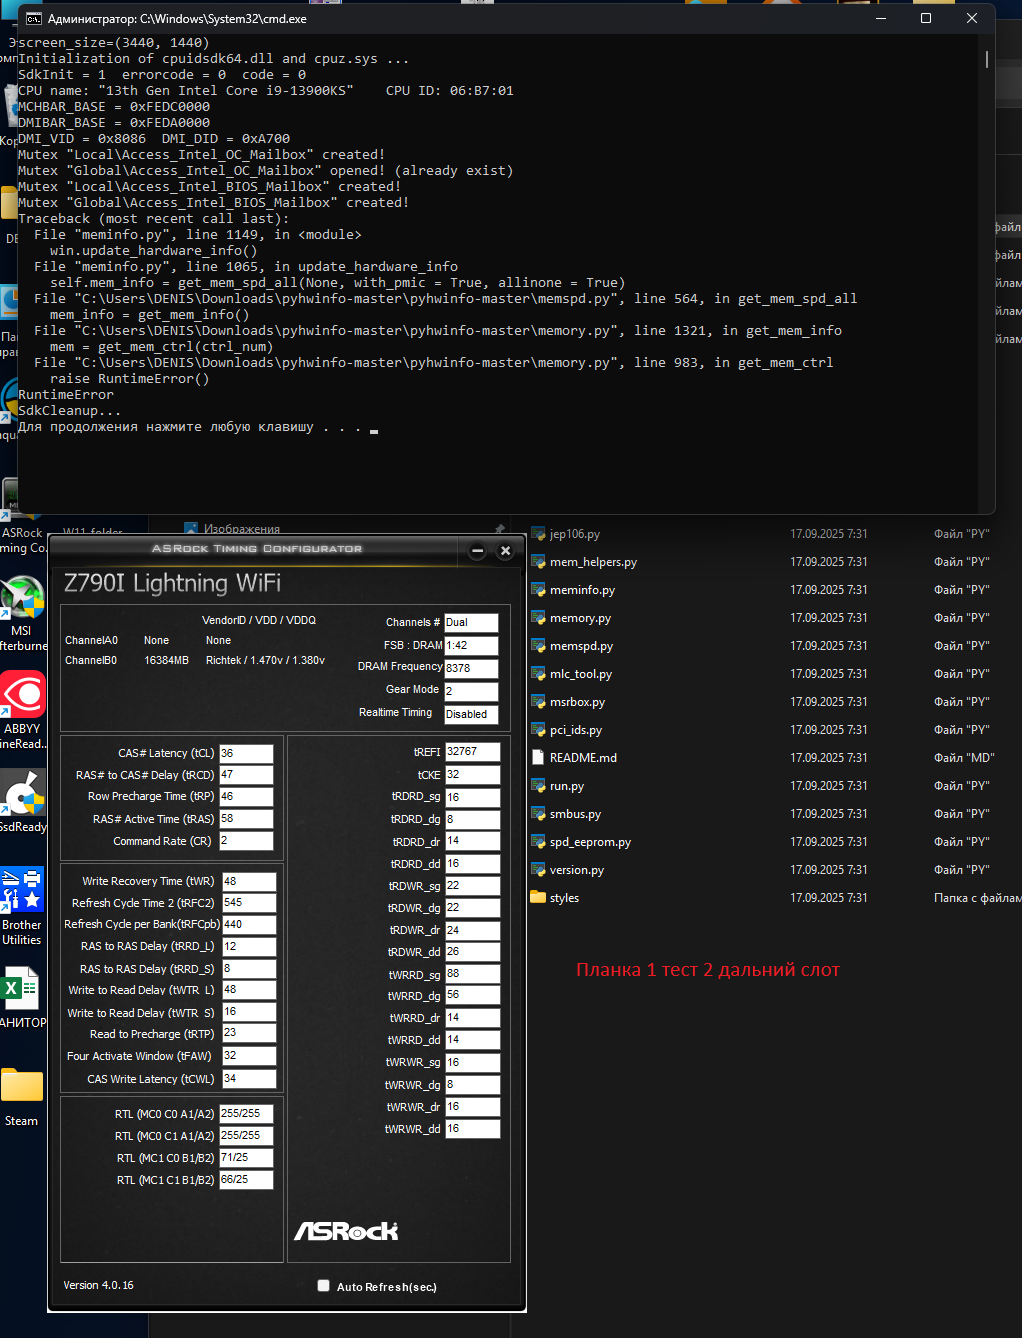Click the memspd.py file icon
This screenshot has height=1338, width=1022.
click(538, 646)
